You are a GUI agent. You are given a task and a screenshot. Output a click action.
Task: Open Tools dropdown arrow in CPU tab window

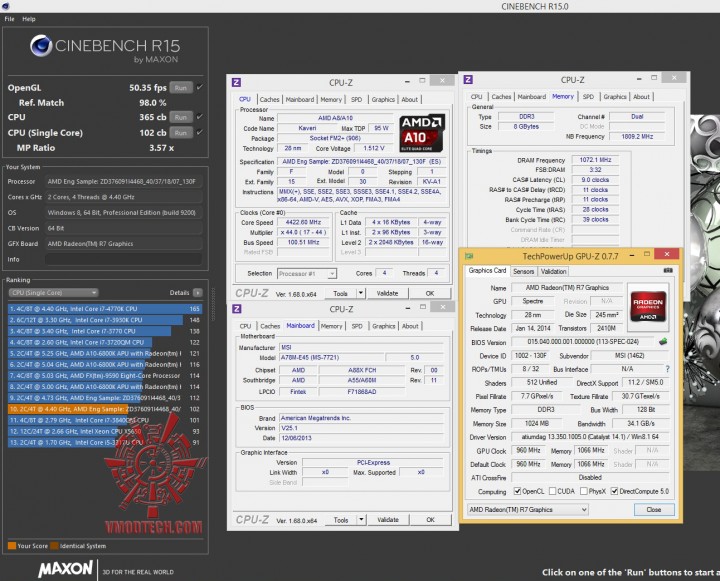pyautogui.click(x=361, y=293)
